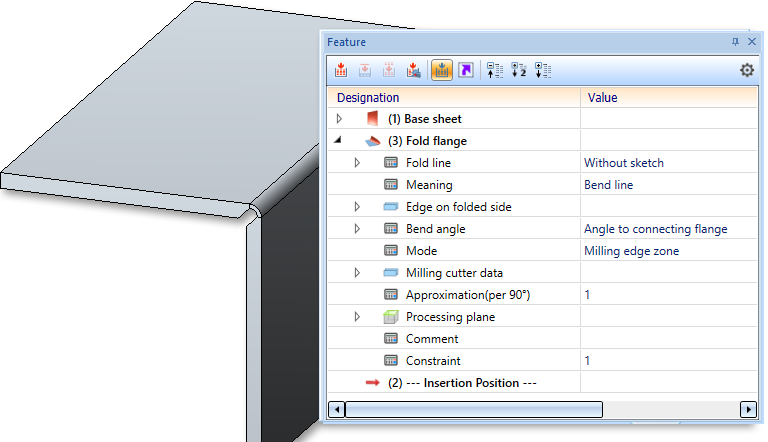Screen dimensions: 768x442
Task: Click the second greyed-out insertion toolbar icon
Action: (365, 70)
